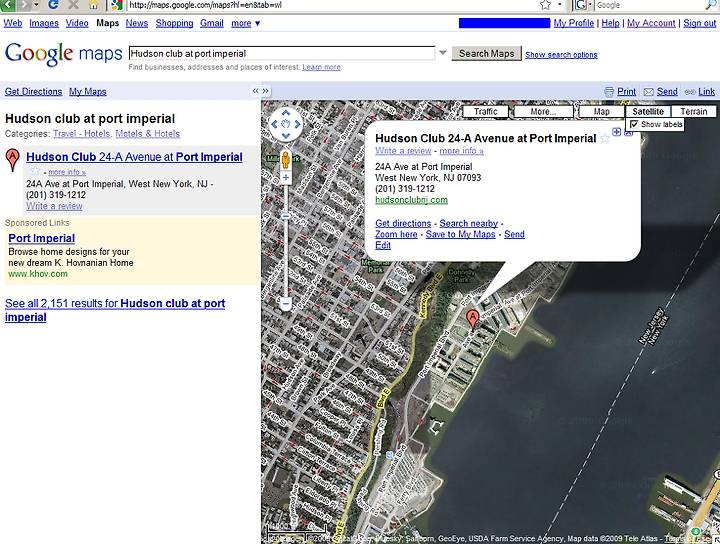Open the Video link in Google navigation
The width and height of the screenshot is (720, 544).
tap(77, 23)
